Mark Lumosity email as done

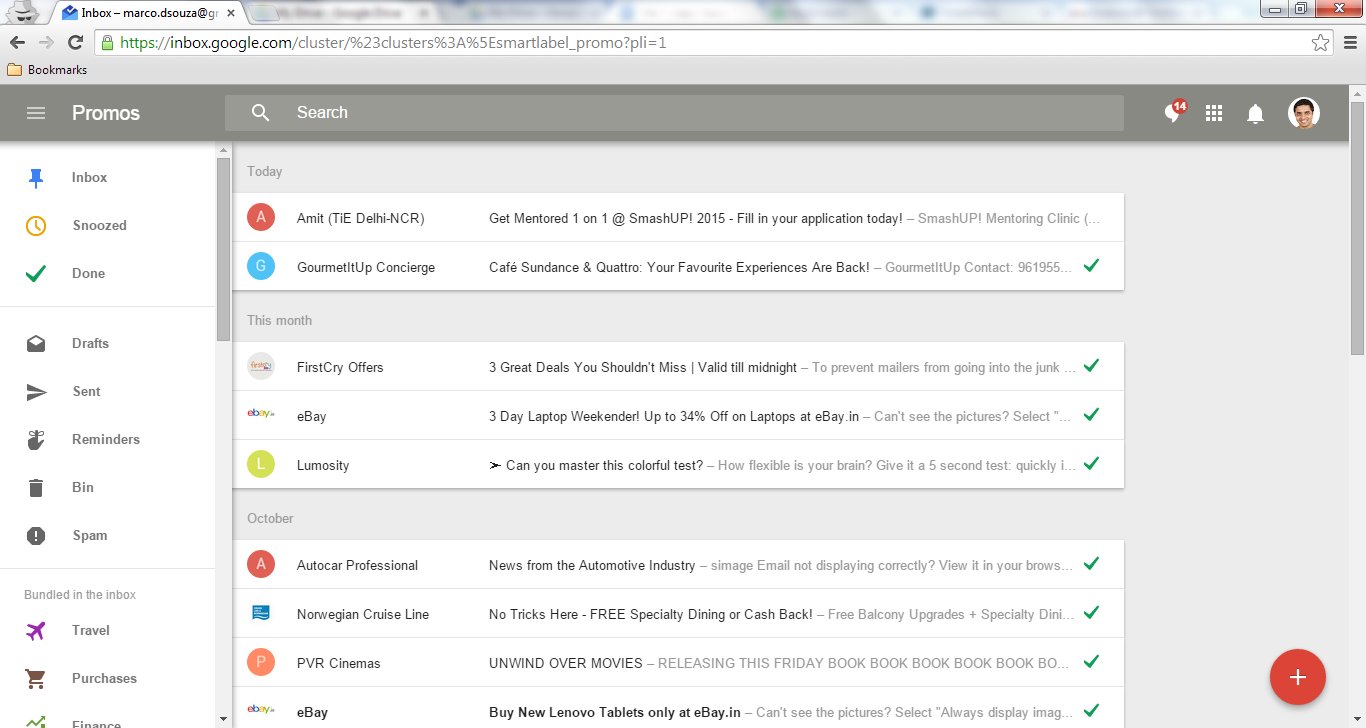pyautogui.click(x=1091, y=463)
